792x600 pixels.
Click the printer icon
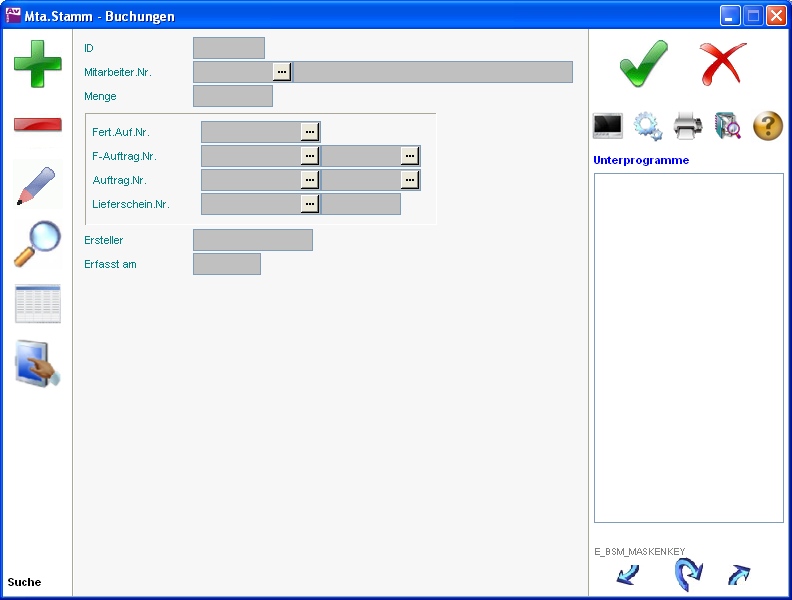point(688,126)
